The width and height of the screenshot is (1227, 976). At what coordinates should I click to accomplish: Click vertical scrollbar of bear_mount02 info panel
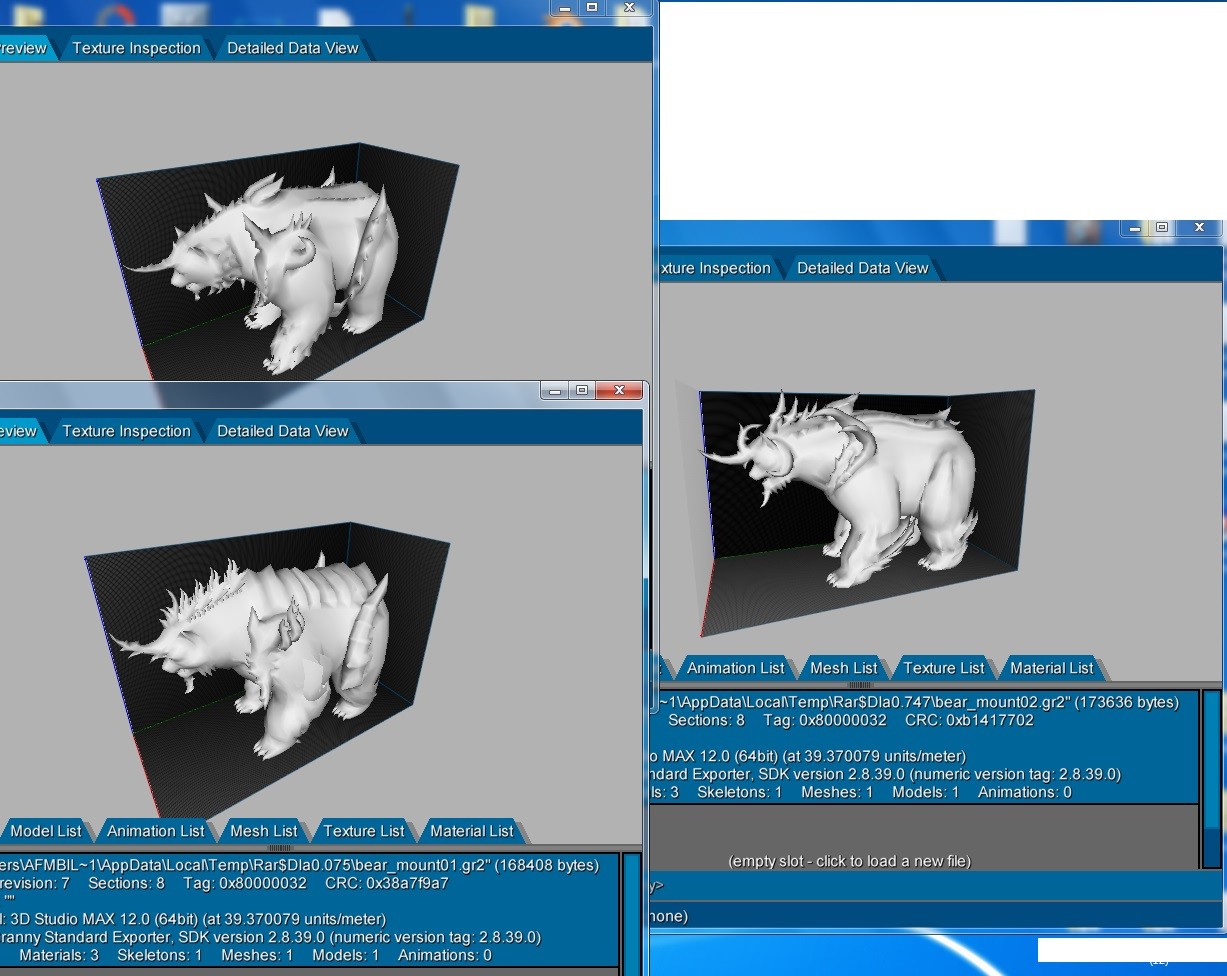pyautogui.click(x=1211, y=778)
